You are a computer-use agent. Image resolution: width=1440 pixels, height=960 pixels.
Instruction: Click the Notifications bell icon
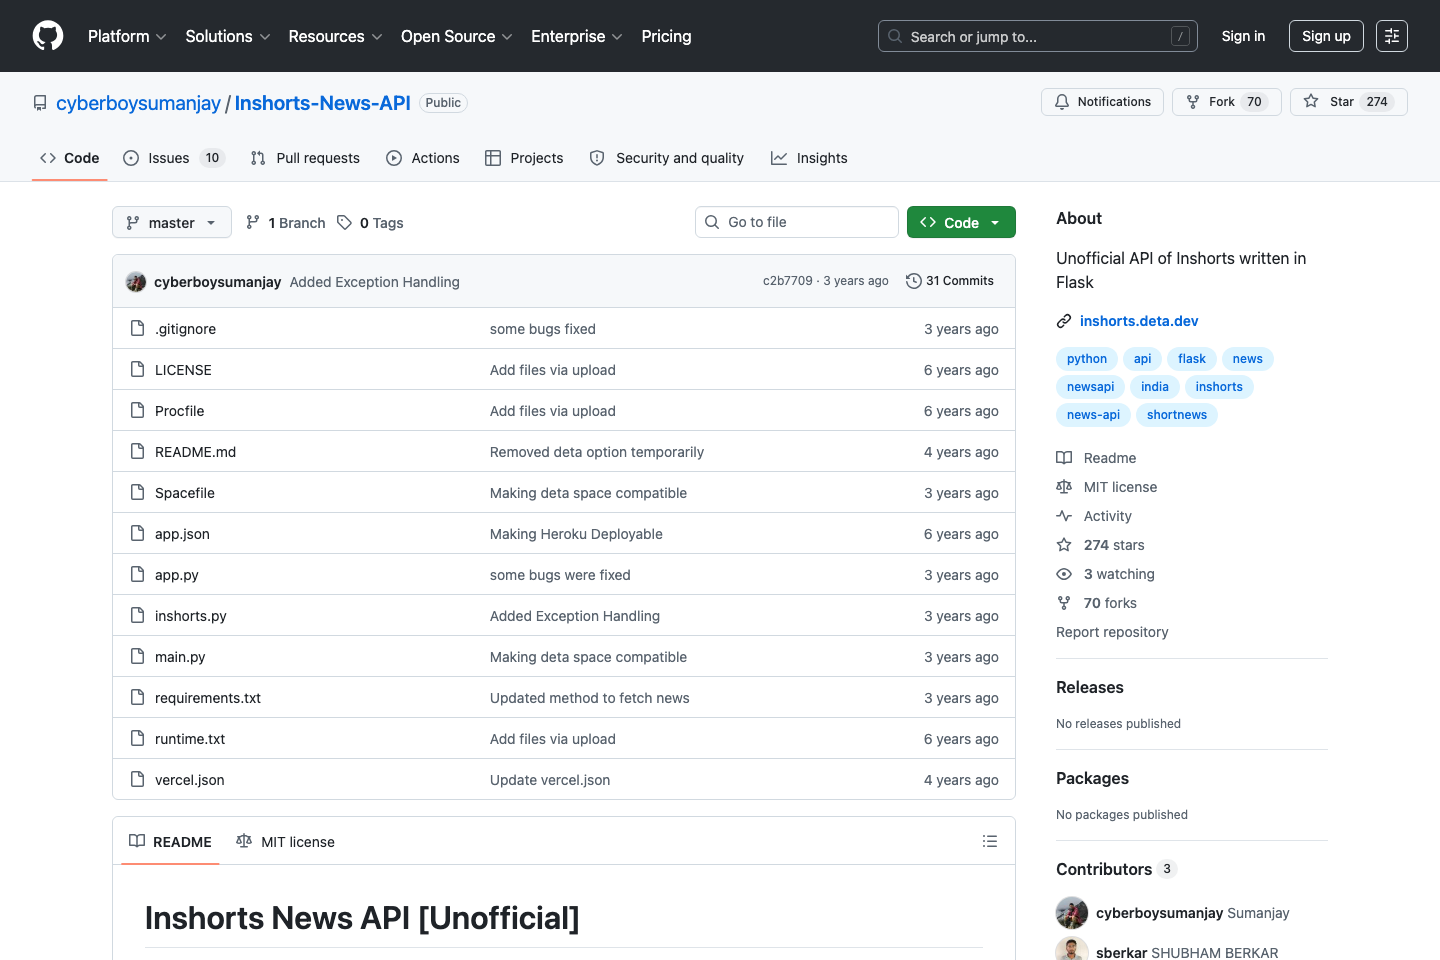tap(1060, 101)
